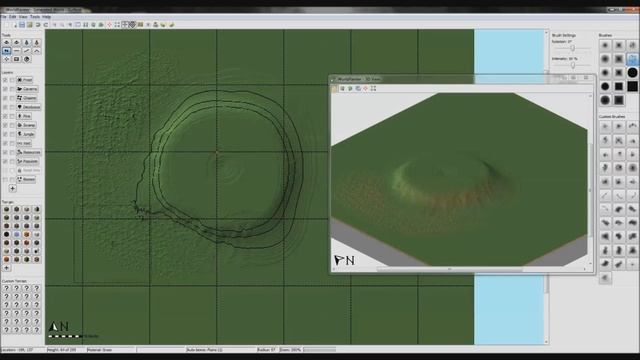Image resolution: width=640 pixels, height=360 pixels.
Task: Select the diagonal line tool in Tools
Action: point(27,51)
